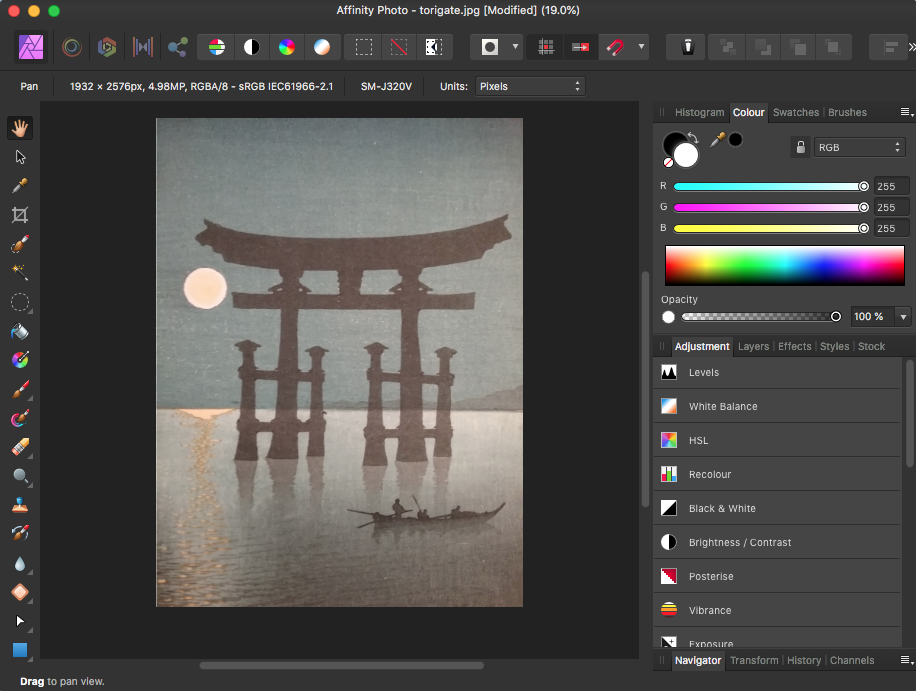Switch to the History tab
The height and width of the screenshot is (691, 916).
pyautogui.click(x=804, y=660)
